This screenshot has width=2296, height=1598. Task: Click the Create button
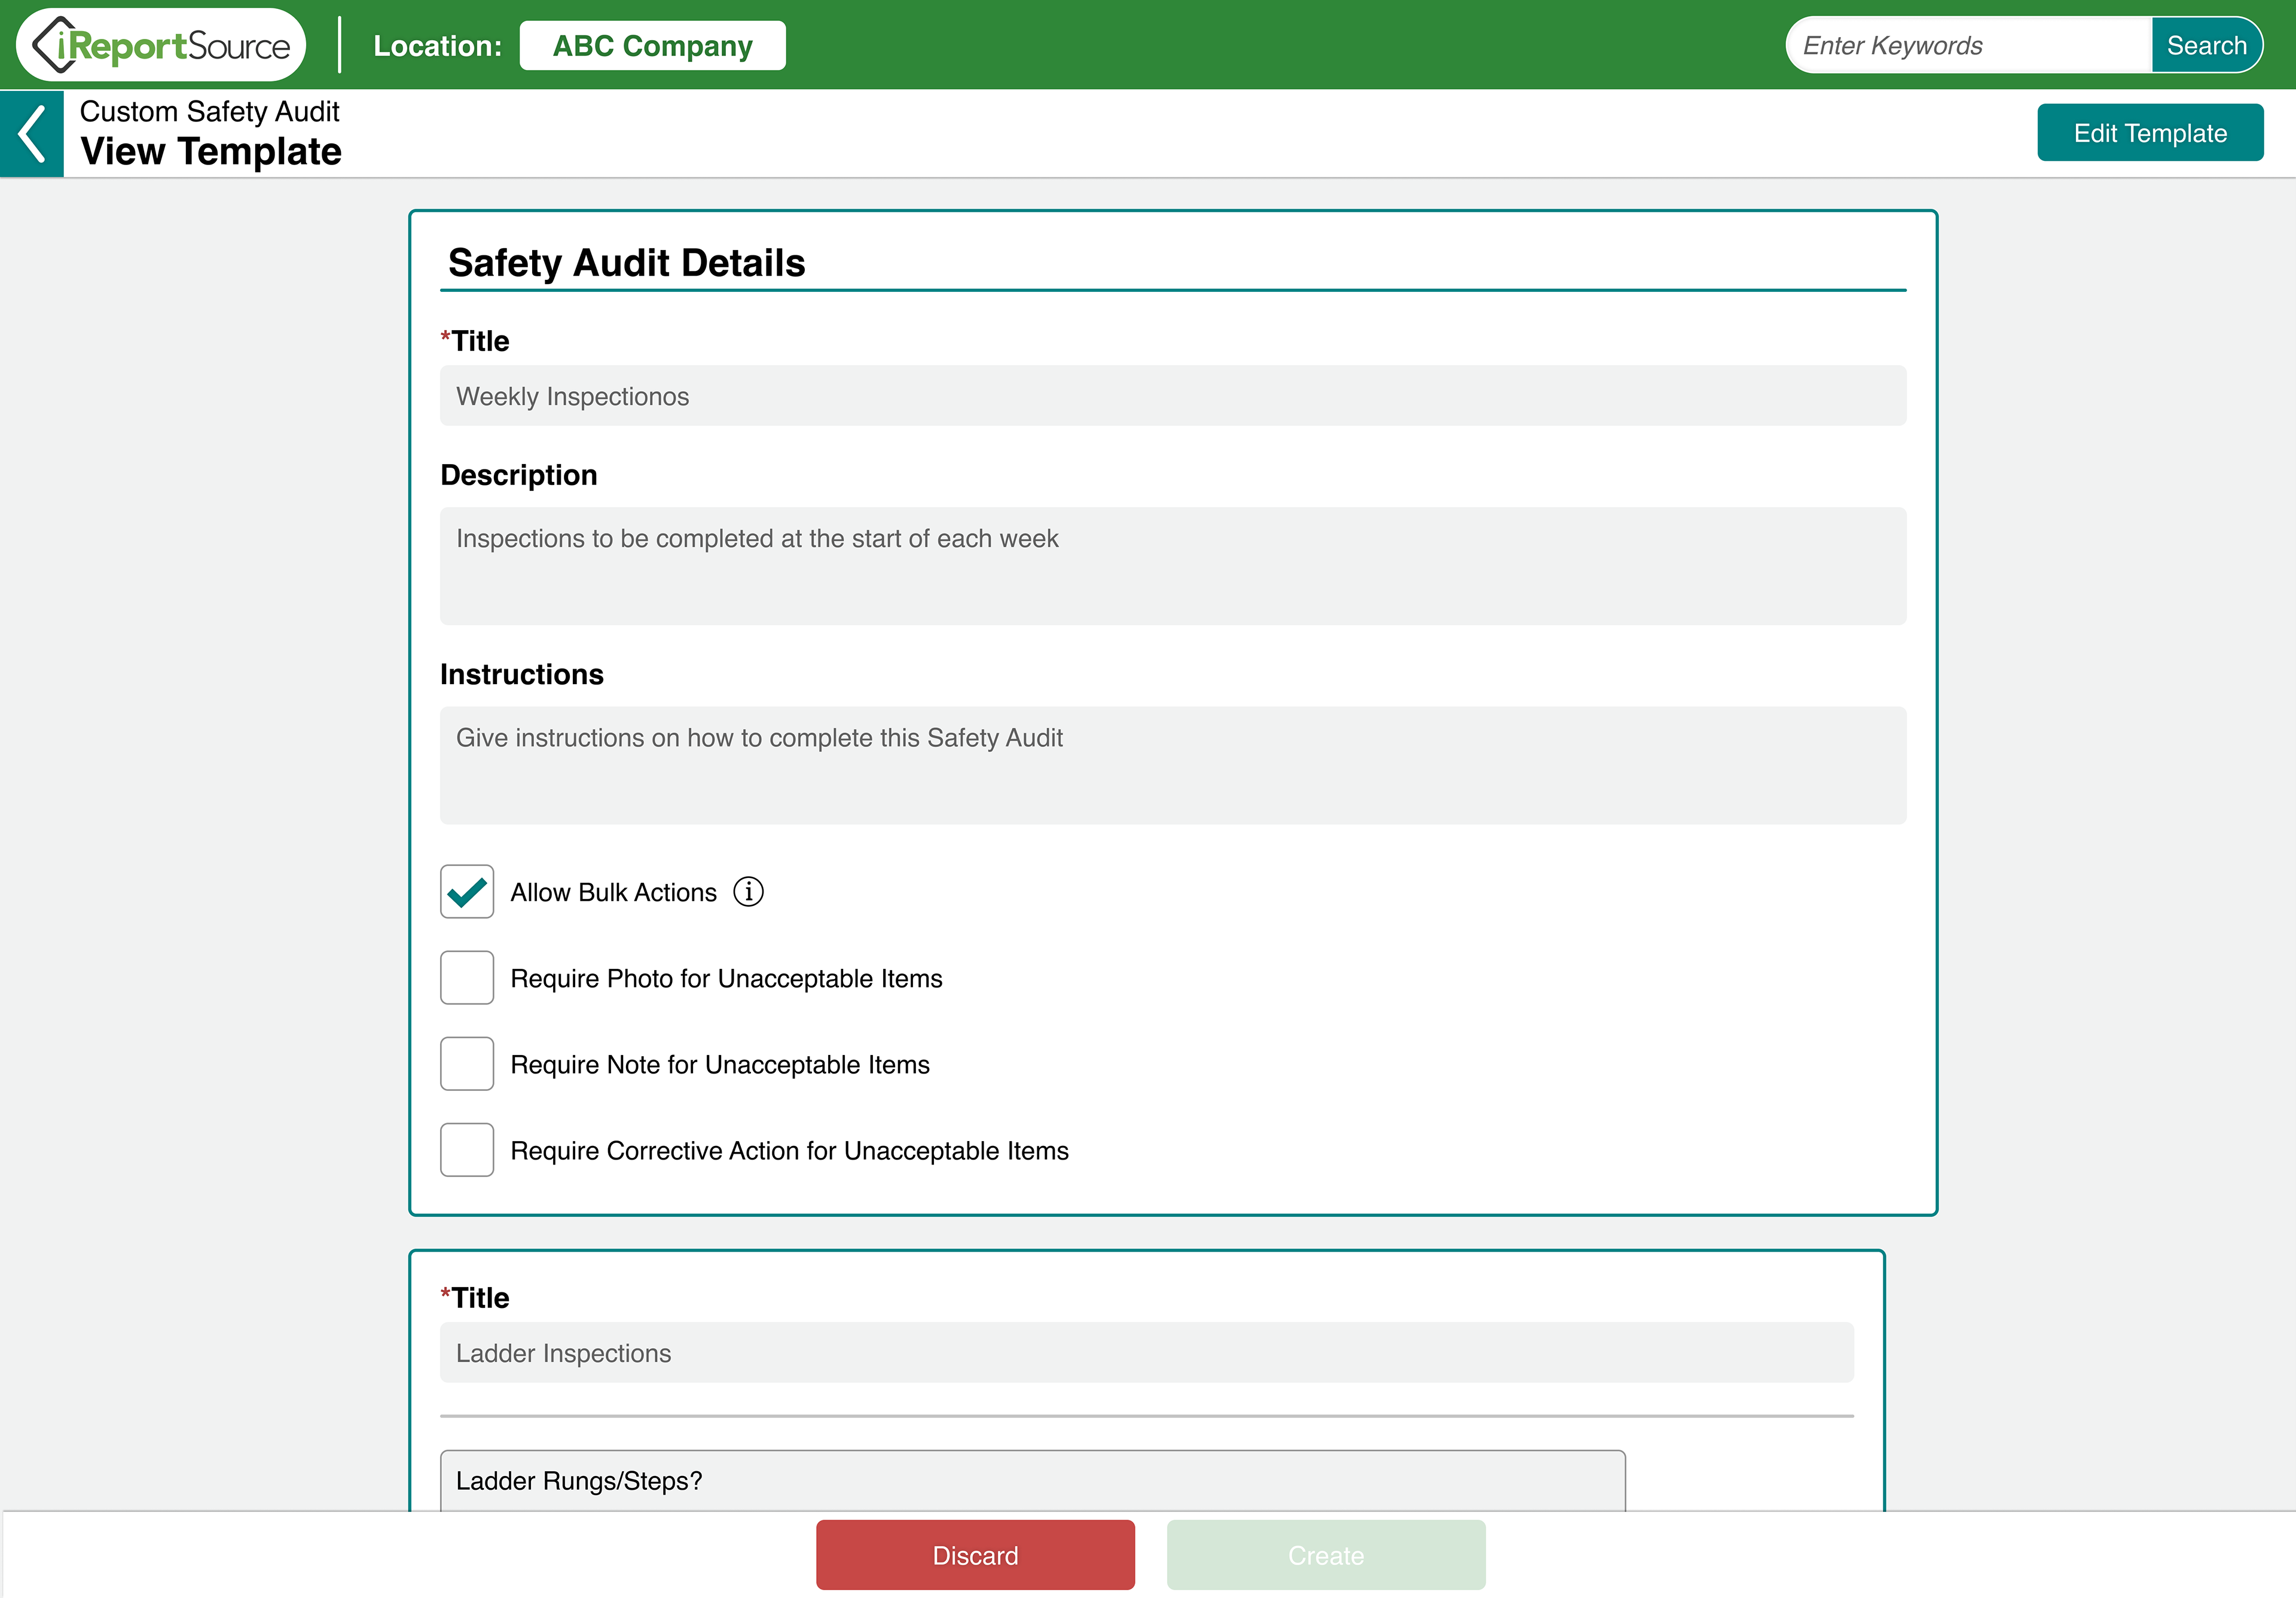tap(1325, 1554)
